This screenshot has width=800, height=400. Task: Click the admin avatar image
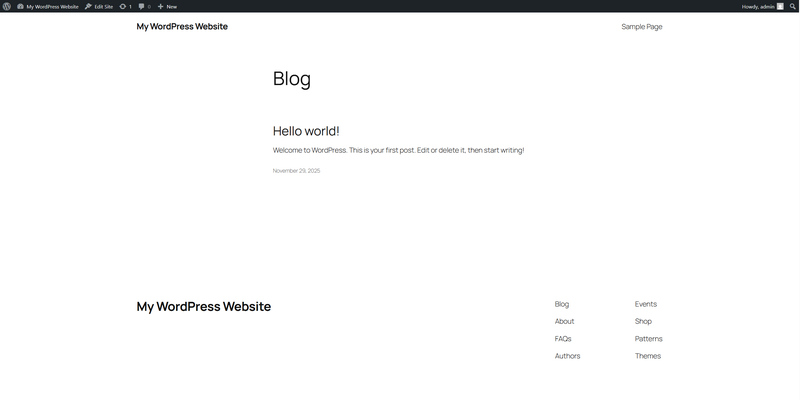coord(780,7)
